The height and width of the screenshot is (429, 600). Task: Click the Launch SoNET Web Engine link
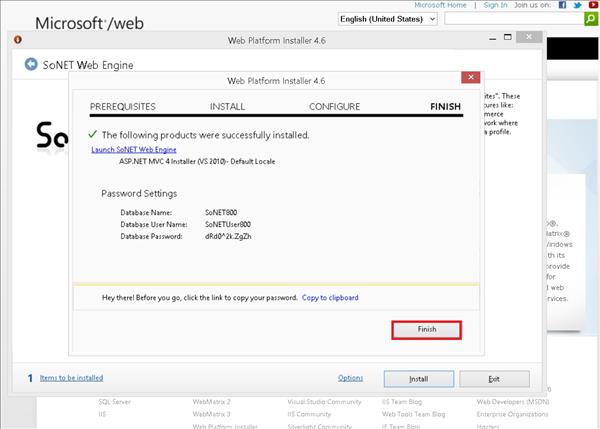[x=134, y=150]
